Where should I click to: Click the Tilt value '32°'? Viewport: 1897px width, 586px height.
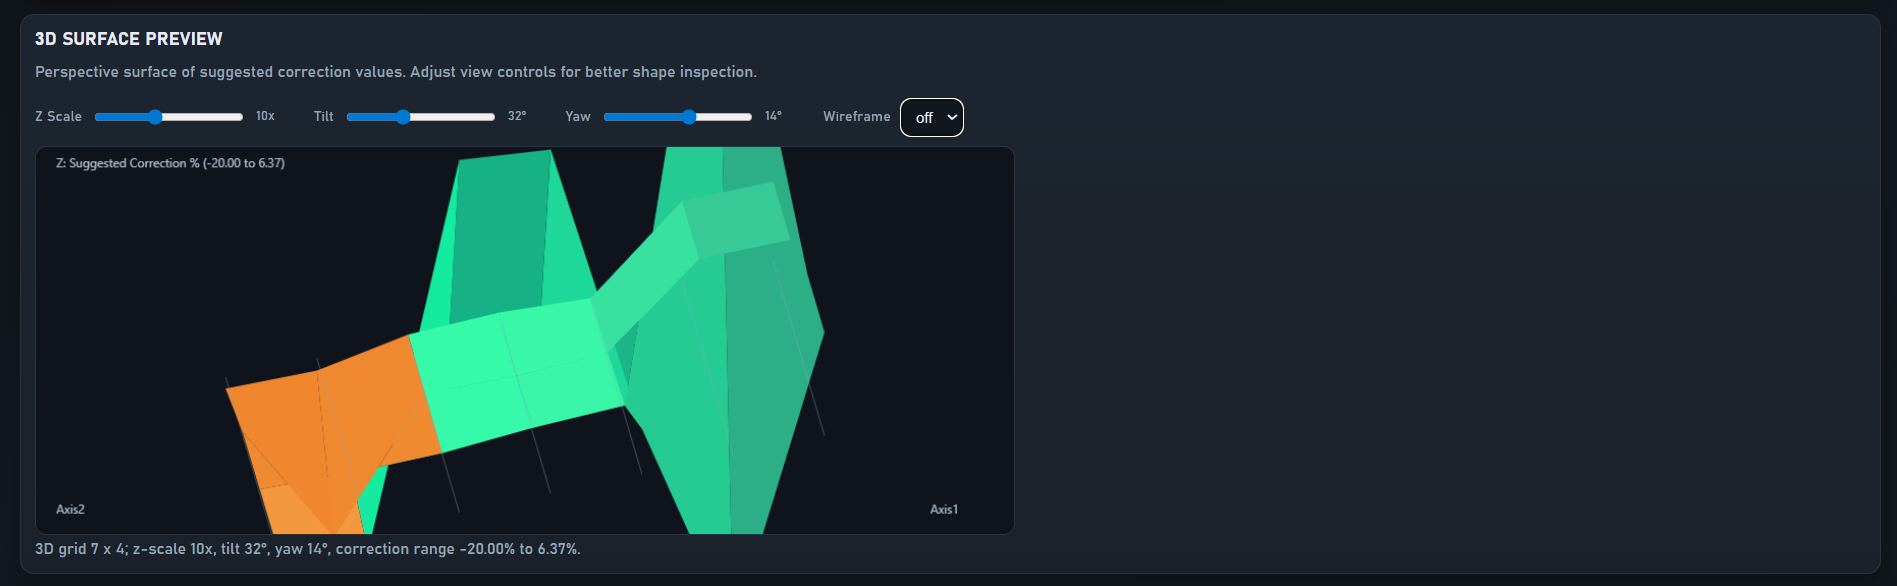tap(517, 116)
